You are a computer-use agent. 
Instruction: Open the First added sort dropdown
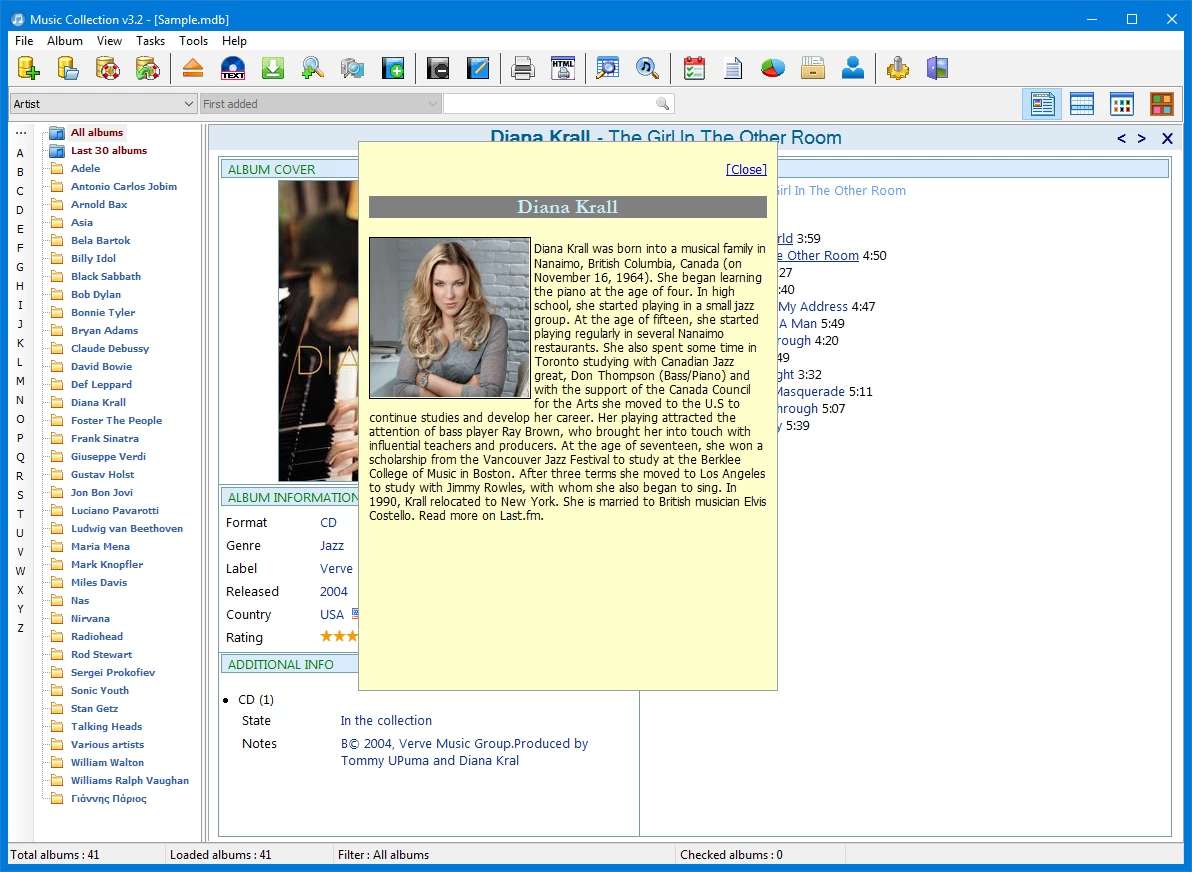pos(321,104)
